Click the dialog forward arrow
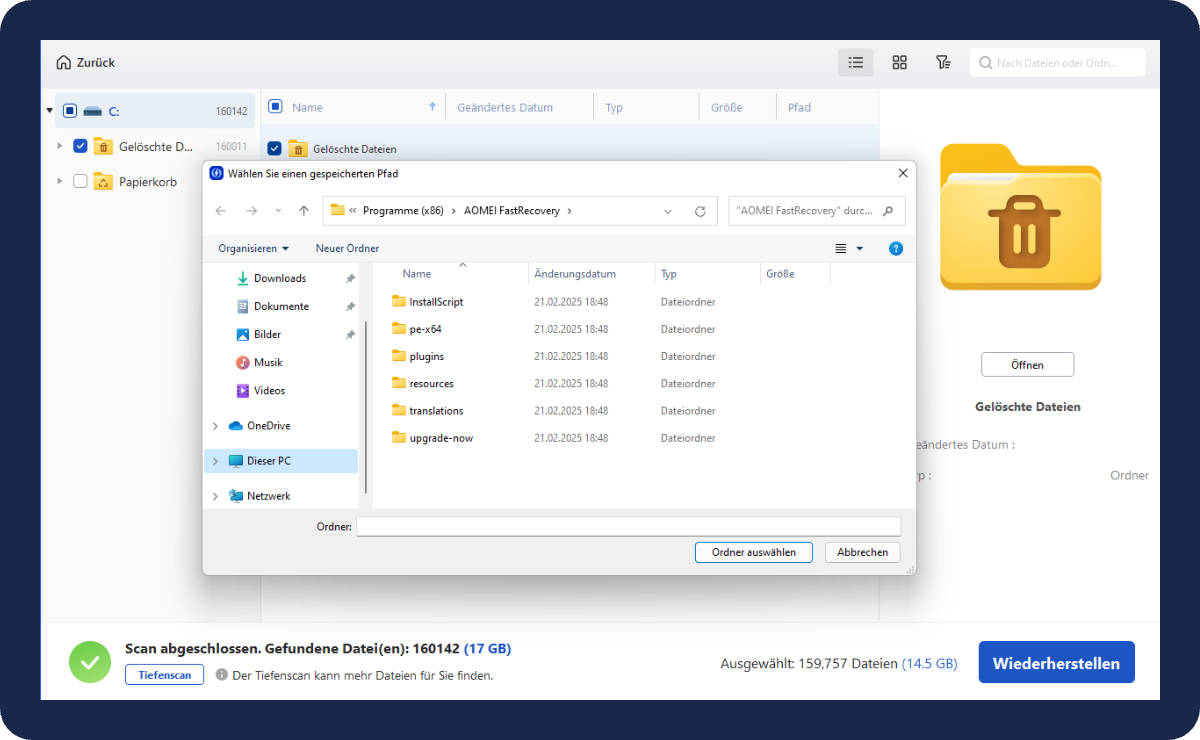Screen dimensions: 1200x740 pyautogui.click(x=251, y=211)
